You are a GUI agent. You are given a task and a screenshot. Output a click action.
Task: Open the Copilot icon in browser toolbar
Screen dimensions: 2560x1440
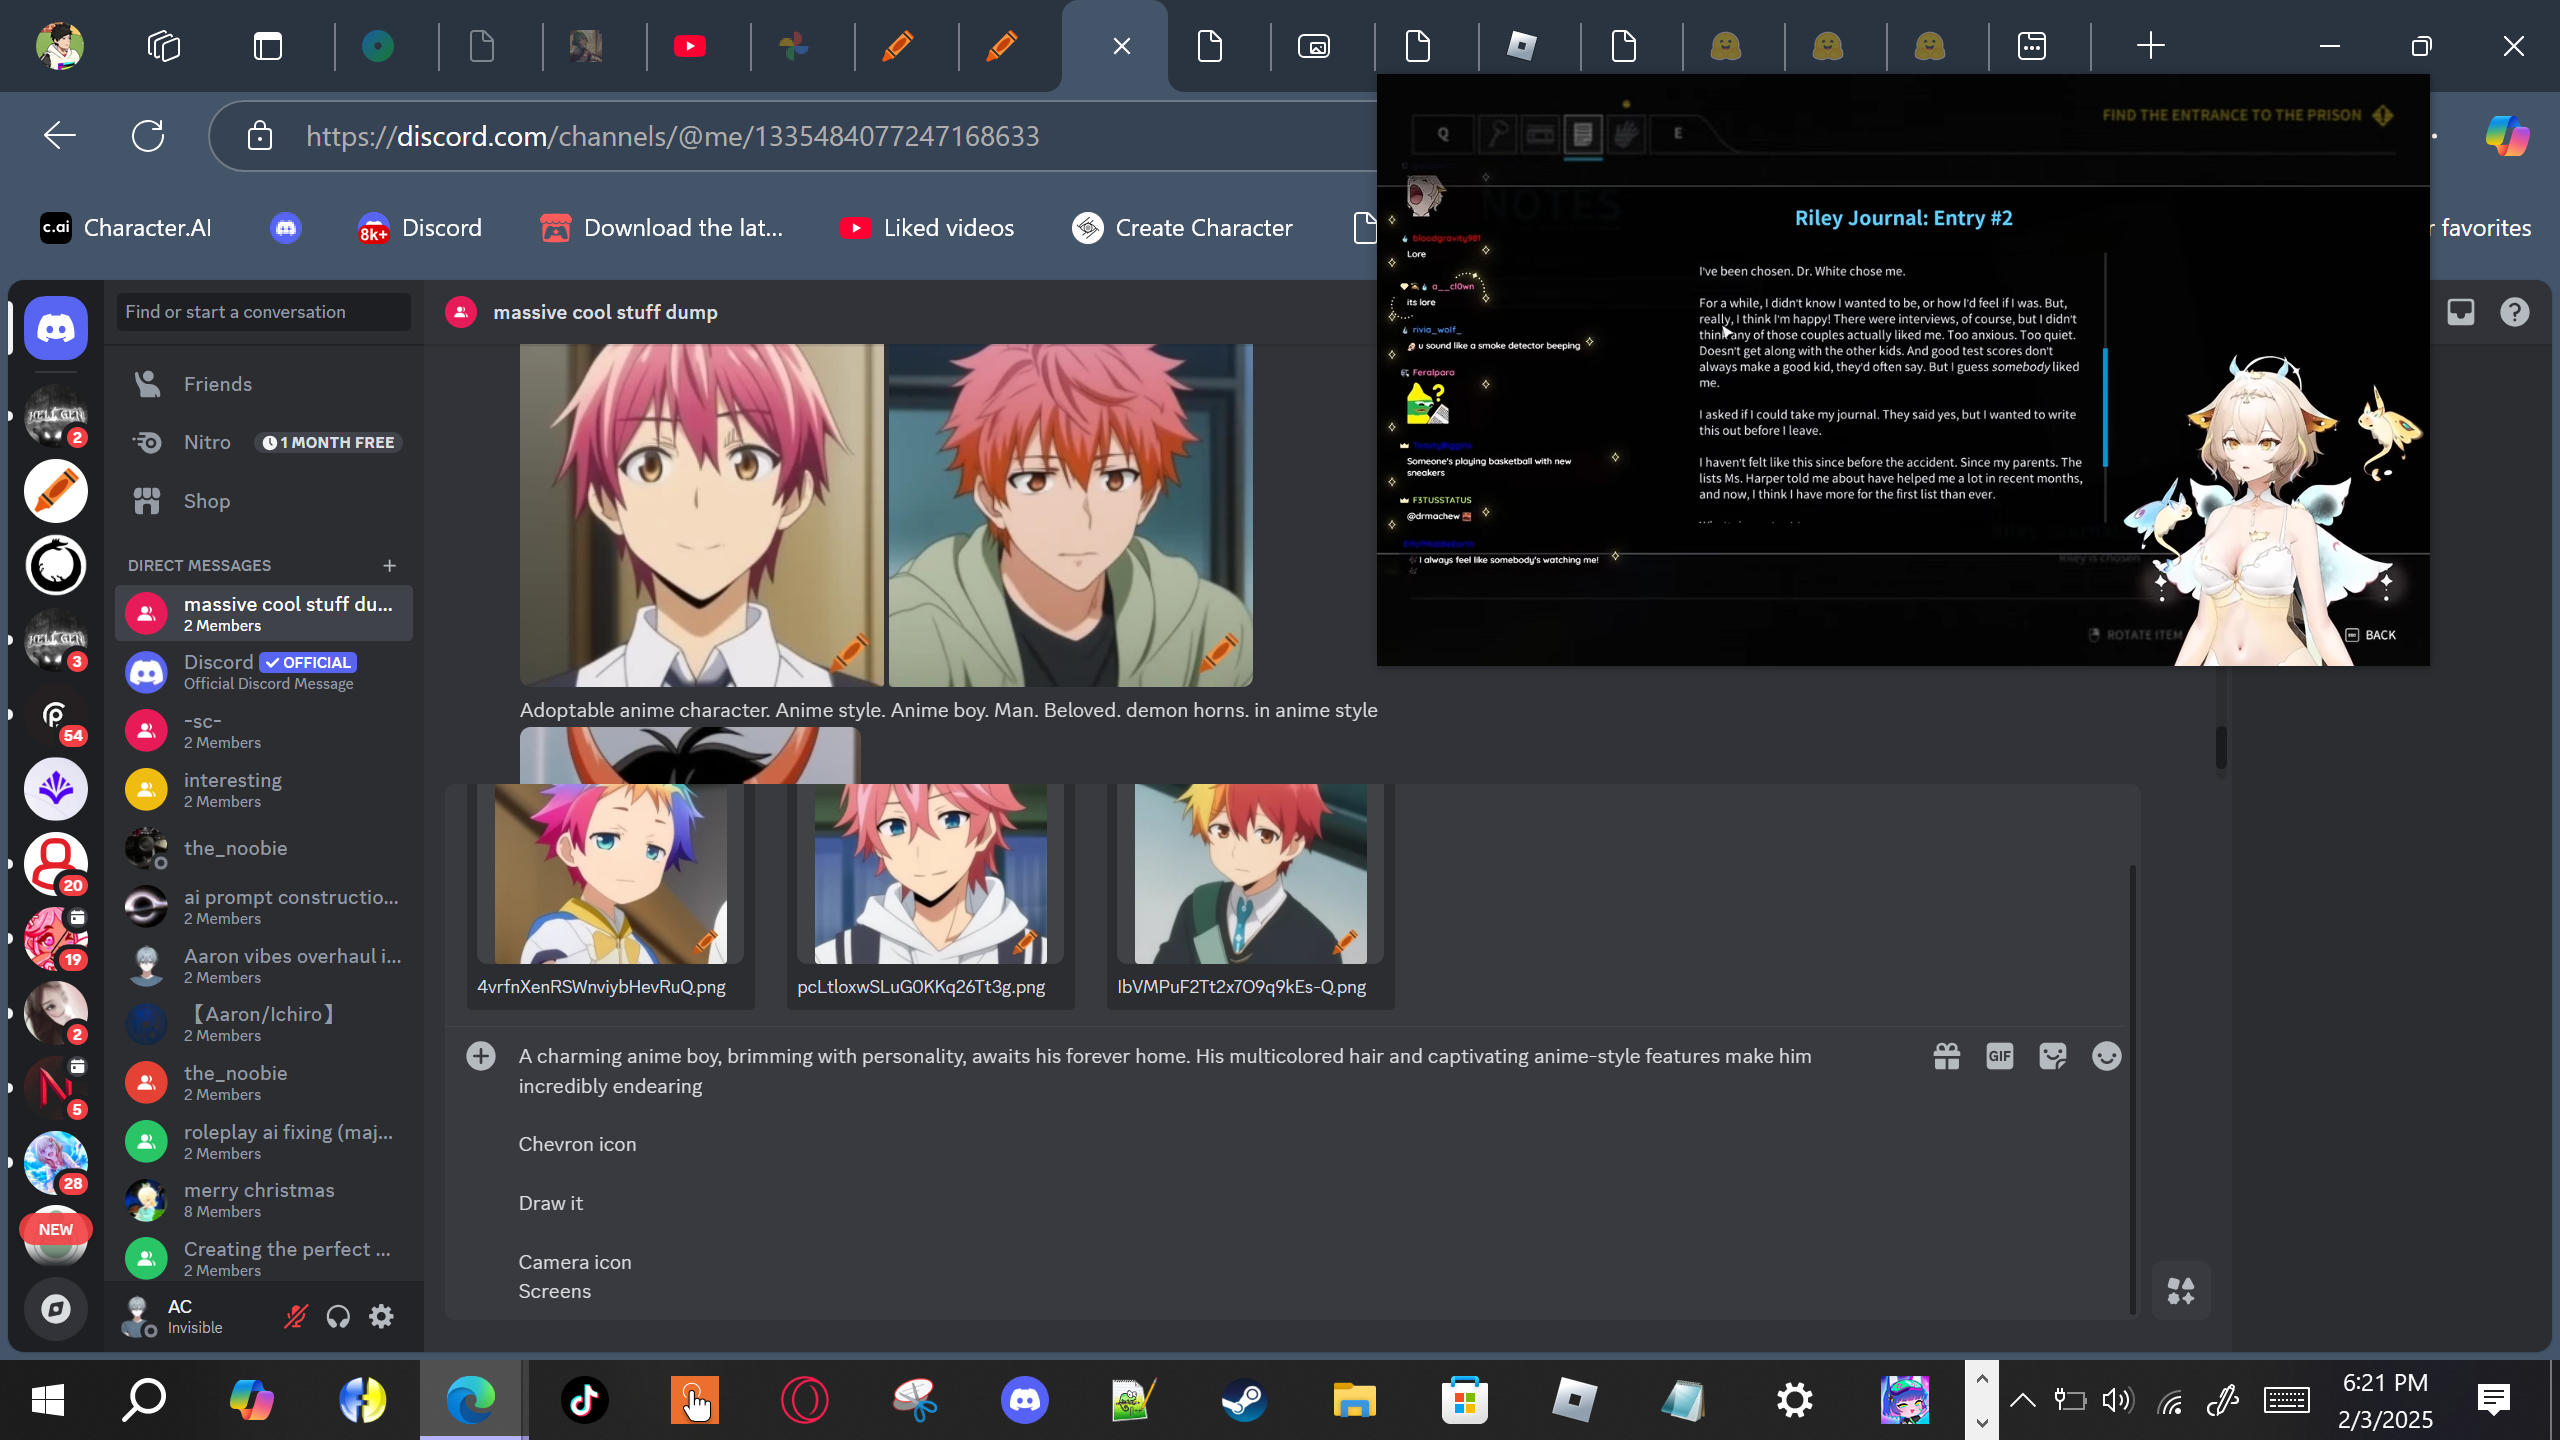coord(2507,135)
